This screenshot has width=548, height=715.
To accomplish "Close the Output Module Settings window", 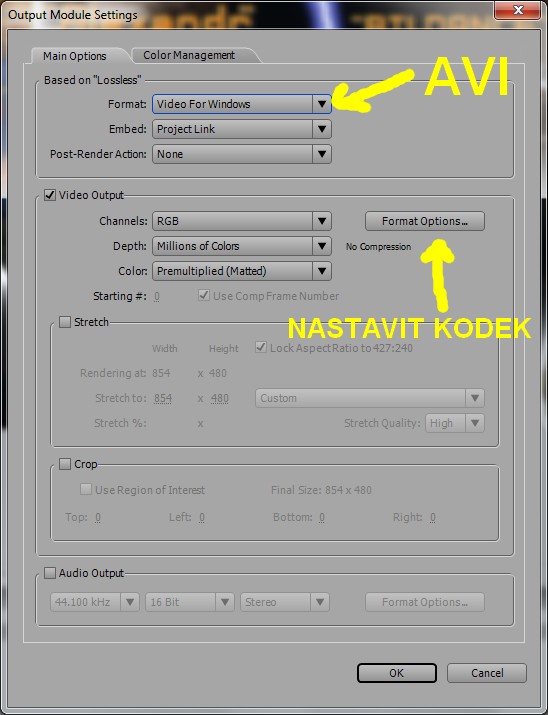I will click(x=517, y=10).
